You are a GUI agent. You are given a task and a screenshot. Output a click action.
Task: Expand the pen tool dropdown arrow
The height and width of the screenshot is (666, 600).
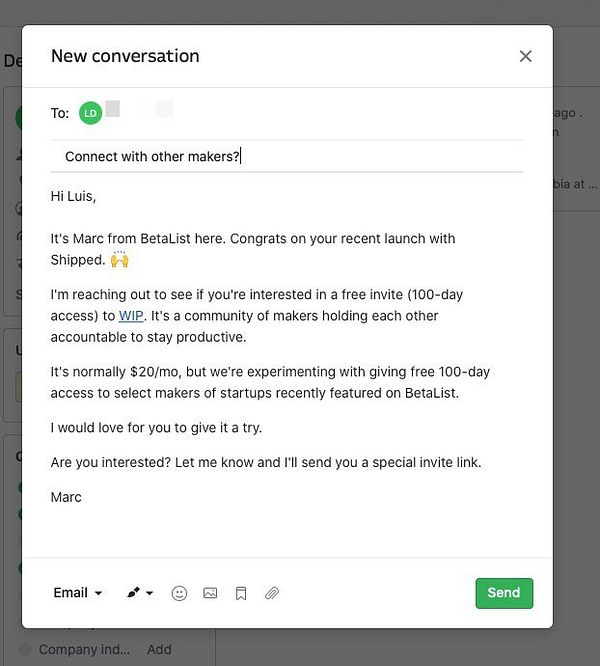[x=150, y=593]
